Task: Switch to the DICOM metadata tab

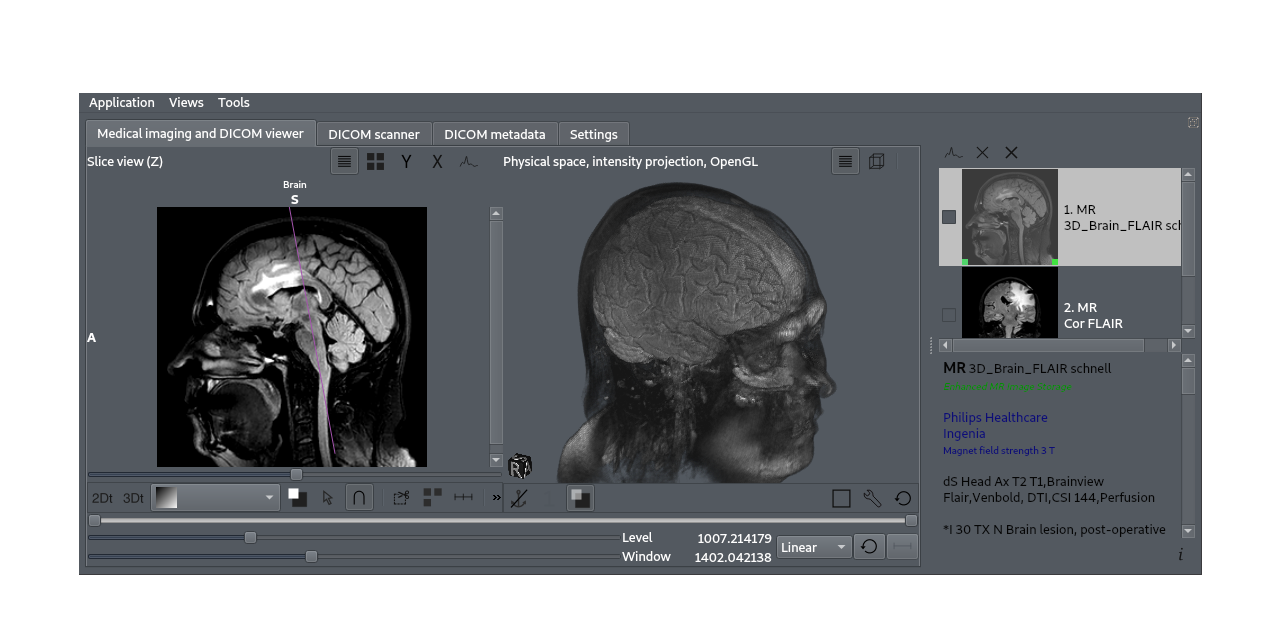Action: coord(494,134)
